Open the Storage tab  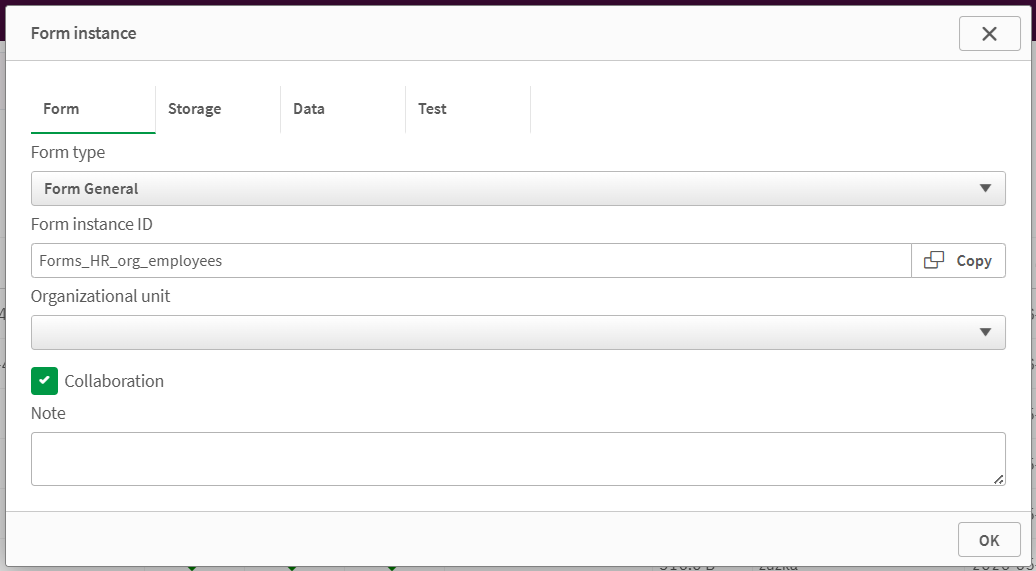coord(218,109)
